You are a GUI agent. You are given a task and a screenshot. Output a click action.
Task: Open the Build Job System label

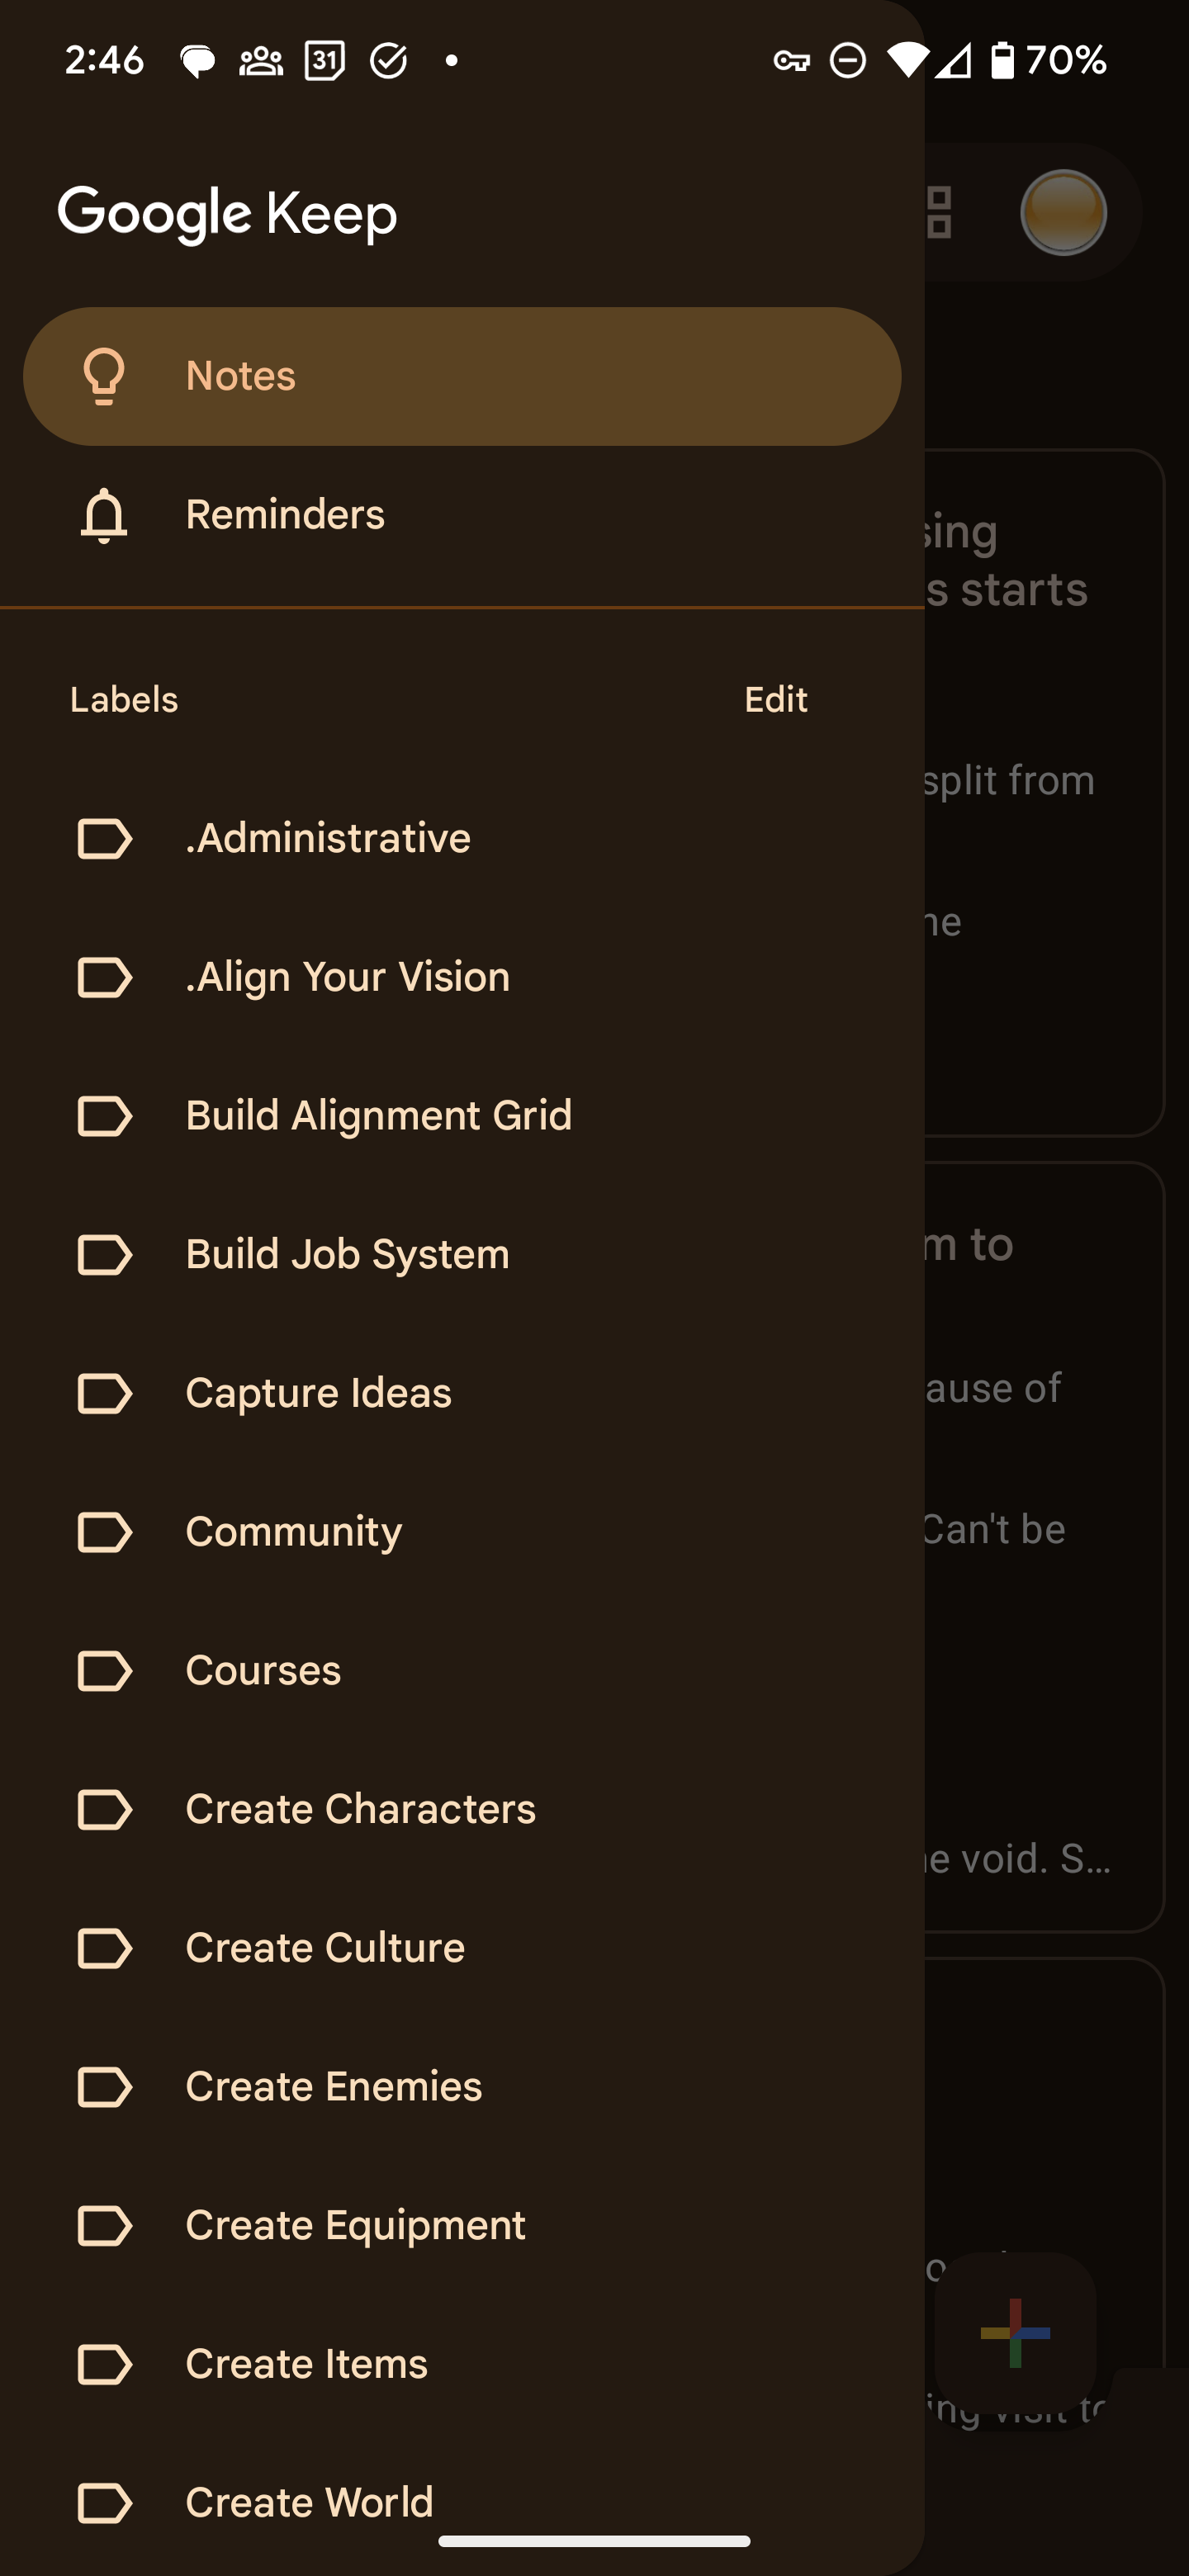click(x=347, y=1254)
